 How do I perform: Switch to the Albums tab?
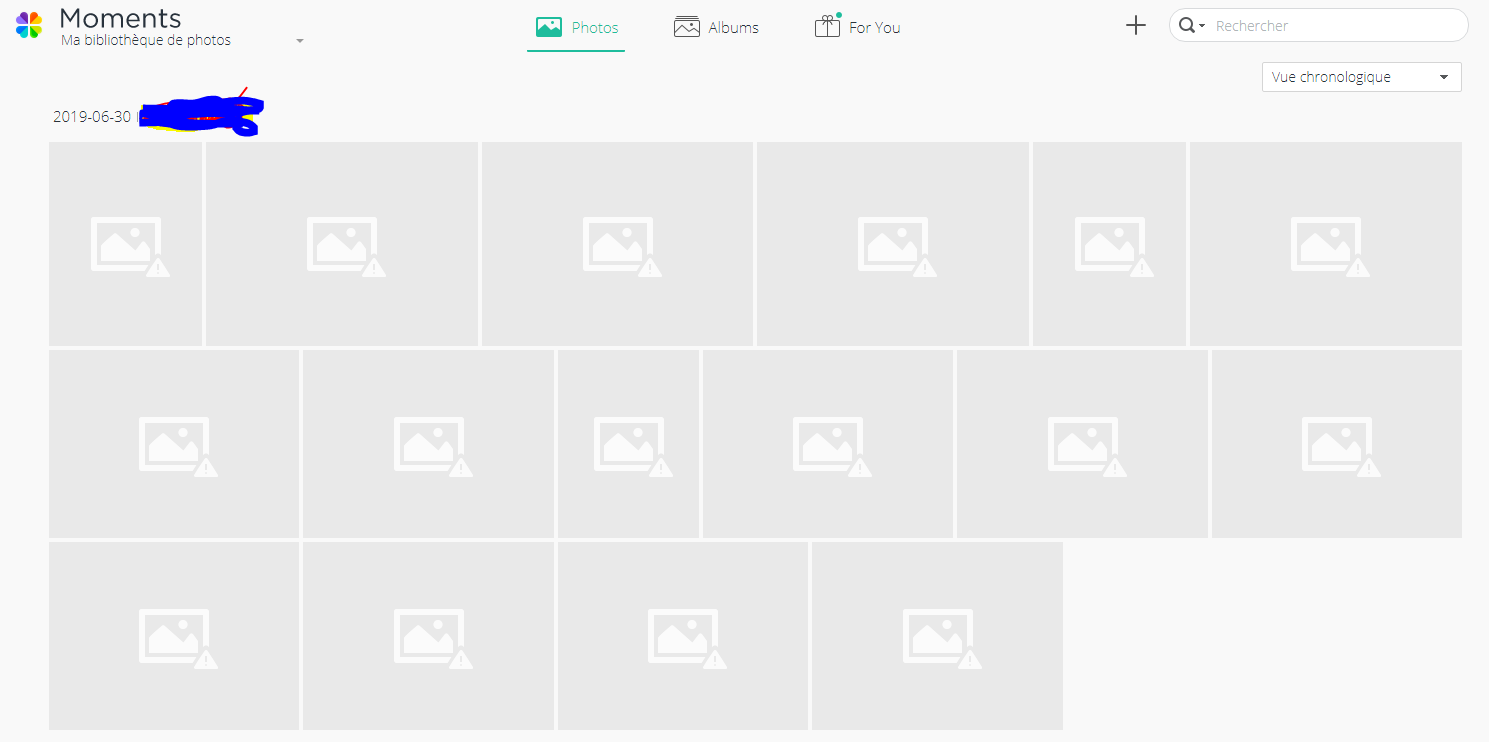coord(716,27)
